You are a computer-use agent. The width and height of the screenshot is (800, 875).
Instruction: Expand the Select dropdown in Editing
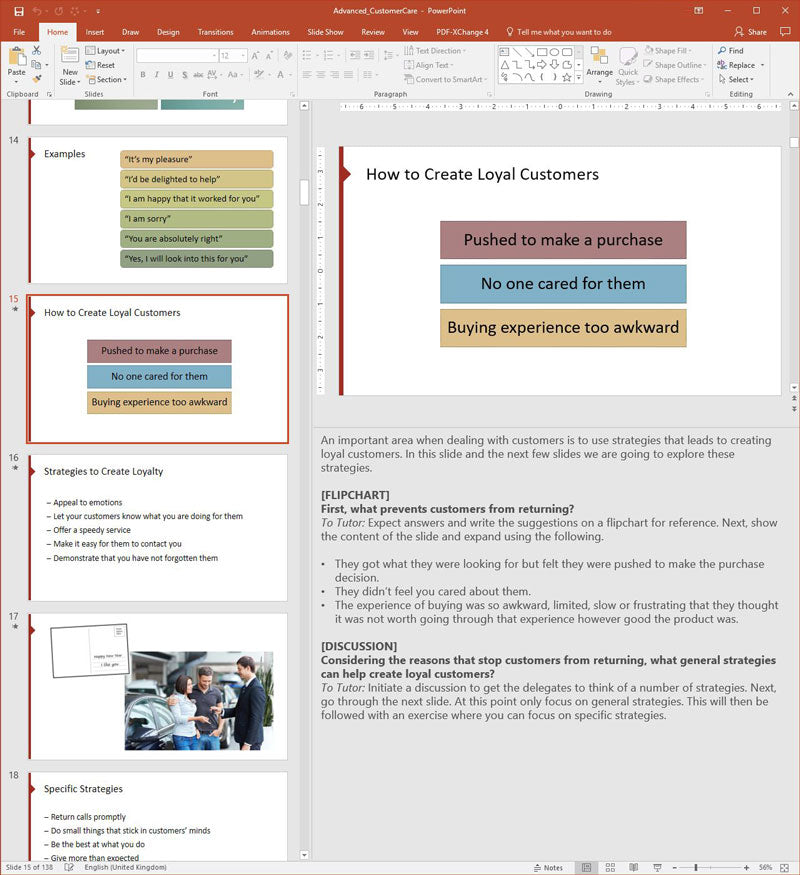(736, 80)
